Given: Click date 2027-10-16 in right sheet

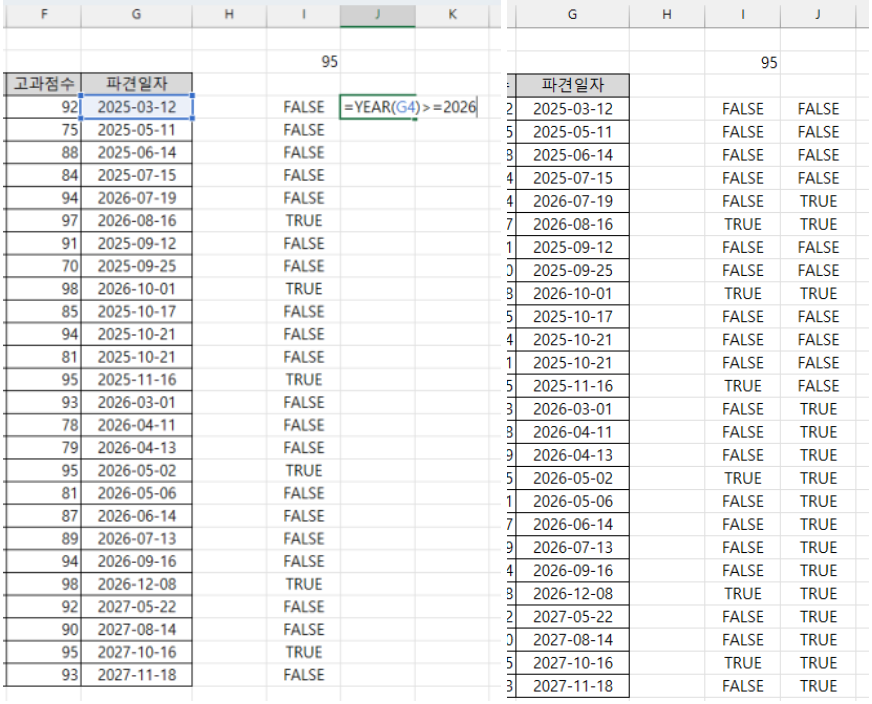Looking at the screenshot, I should 573,662.
